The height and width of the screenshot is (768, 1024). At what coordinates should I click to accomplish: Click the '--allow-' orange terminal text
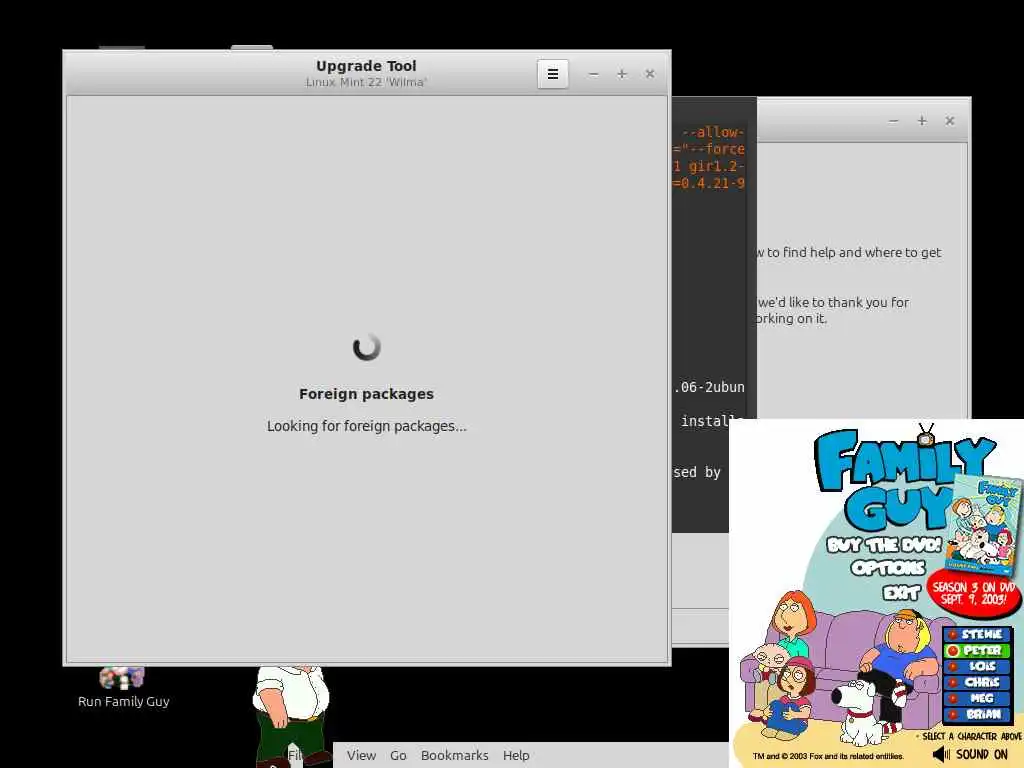coord(712,132)
